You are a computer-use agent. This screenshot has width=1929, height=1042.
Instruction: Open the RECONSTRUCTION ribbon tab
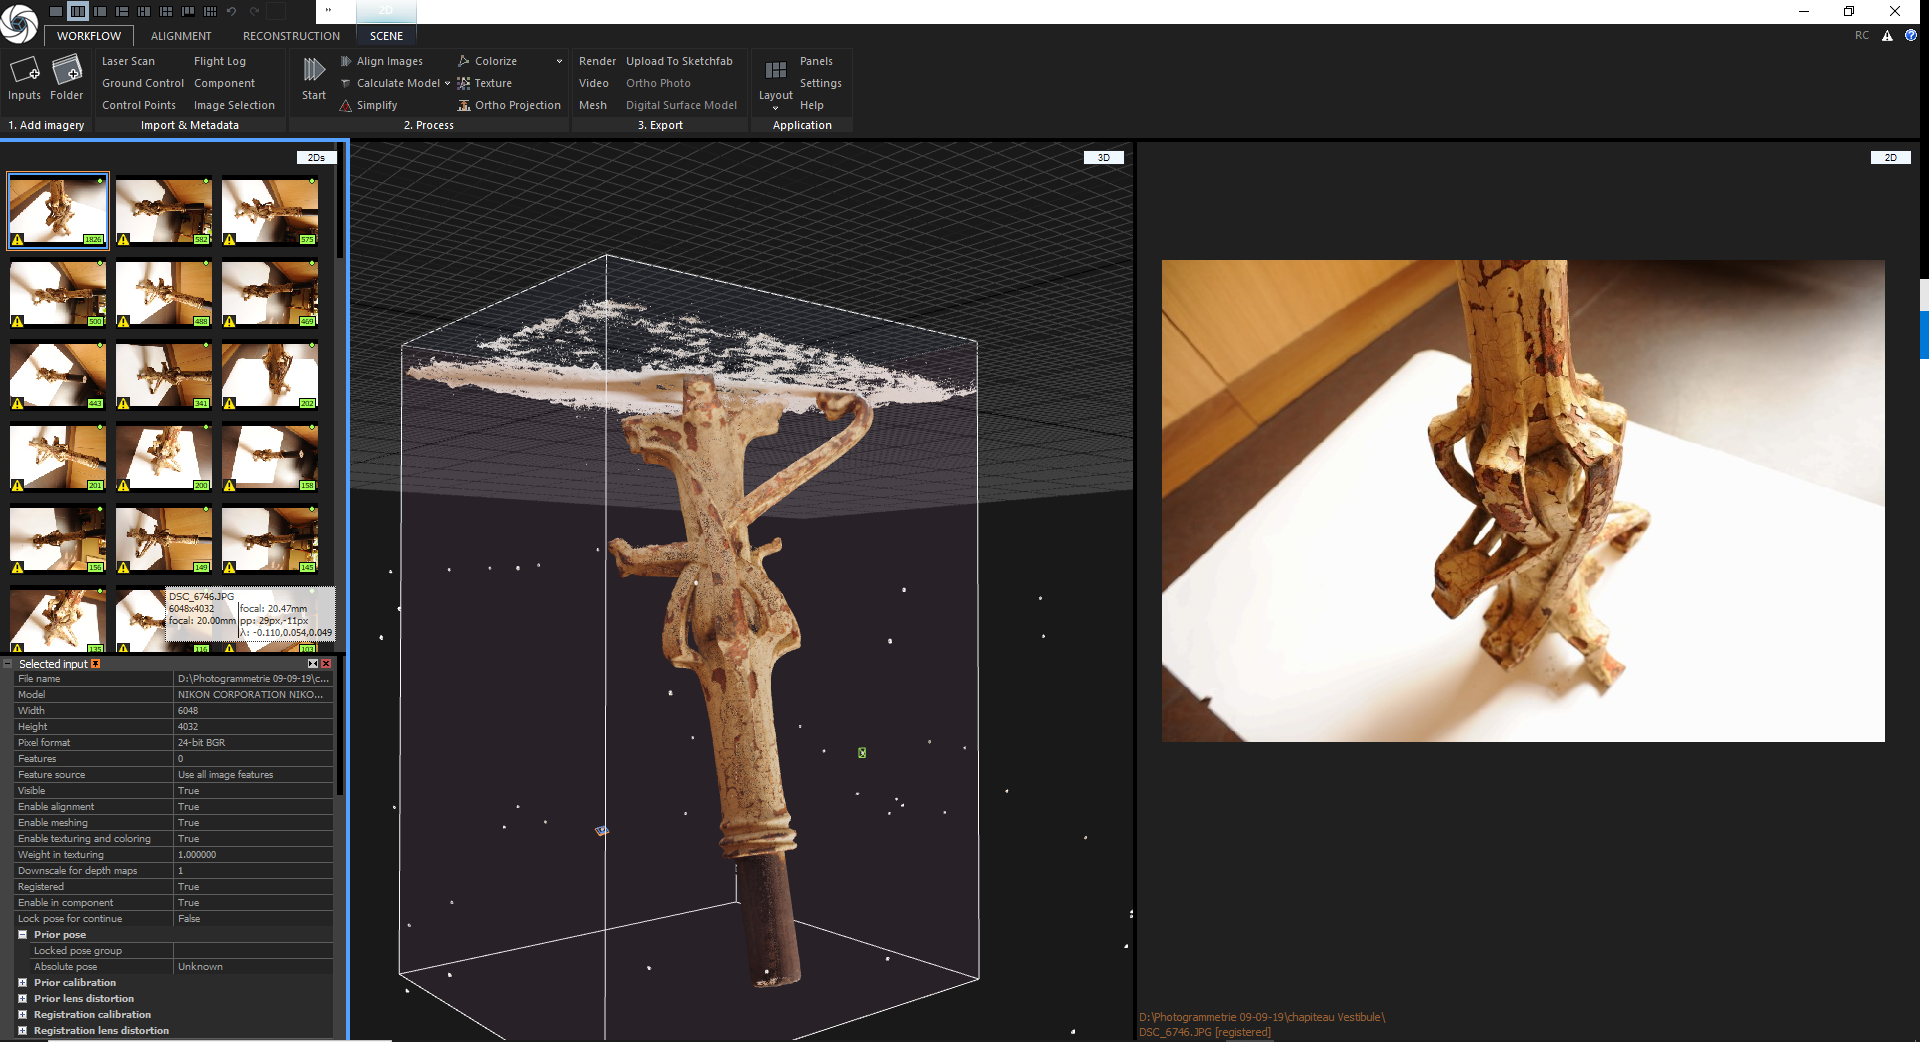291,36
